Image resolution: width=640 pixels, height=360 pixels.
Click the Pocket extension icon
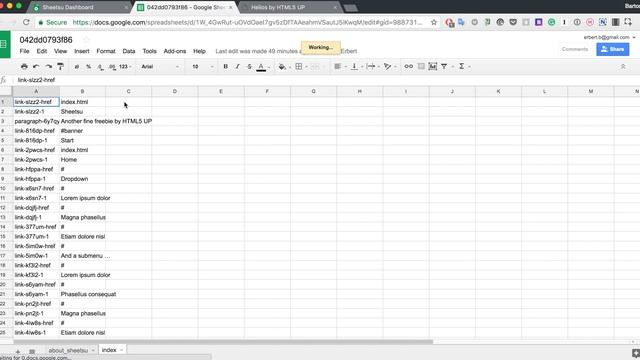coord(513,22)
